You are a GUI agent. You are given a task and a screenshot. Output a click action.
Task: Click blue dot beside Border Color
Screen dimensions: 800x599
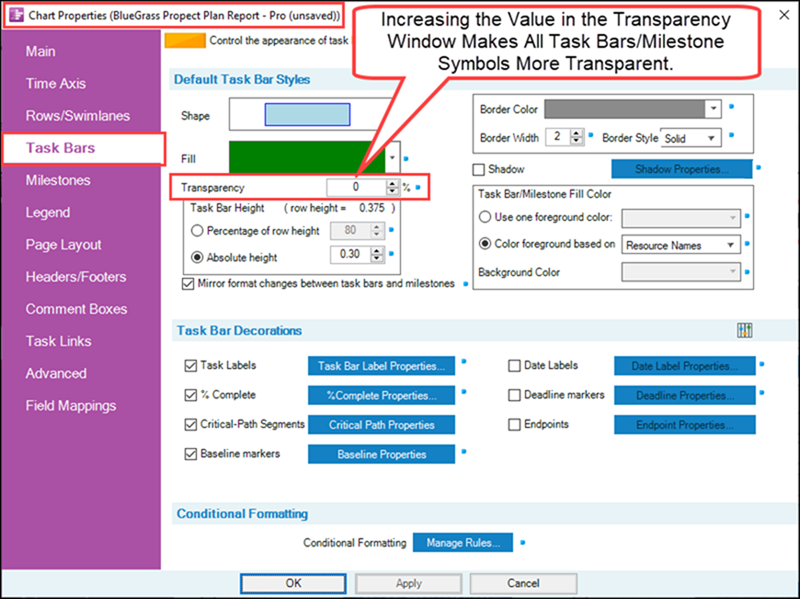click(x=731, y=107)
